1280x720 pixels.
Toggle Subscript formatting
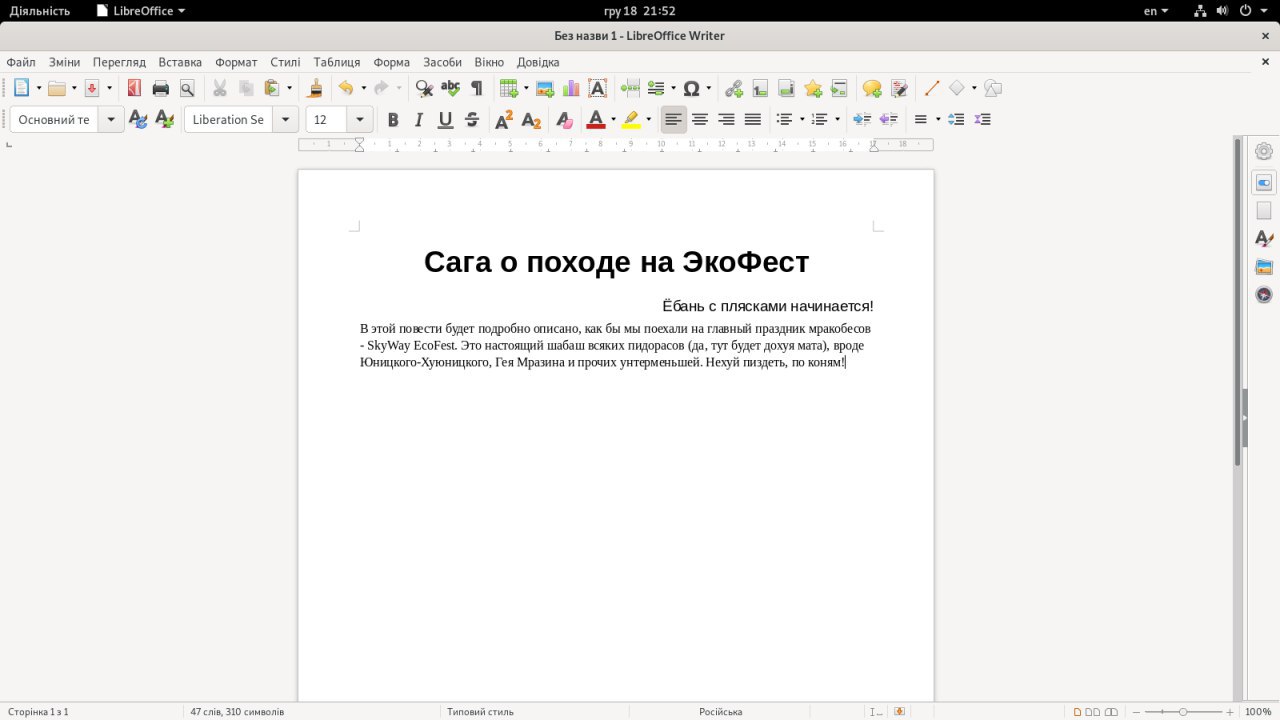pos(531,120)
